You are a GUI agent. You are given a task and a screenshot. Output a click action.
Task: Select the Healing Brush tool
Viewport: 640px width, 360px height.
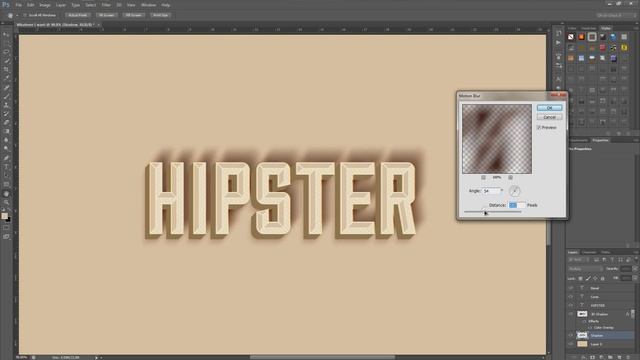(x=6, y=87)
